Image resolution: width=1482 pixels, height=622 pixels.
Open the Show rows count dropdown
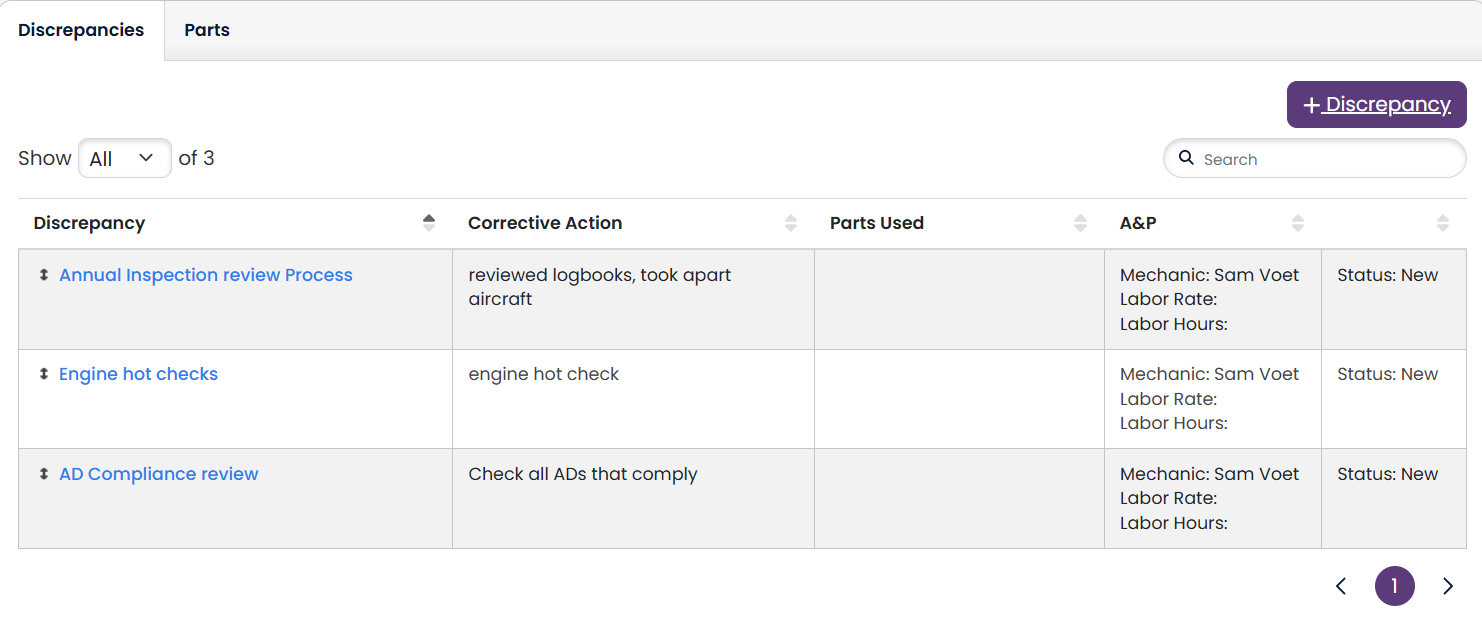[124, 158]
